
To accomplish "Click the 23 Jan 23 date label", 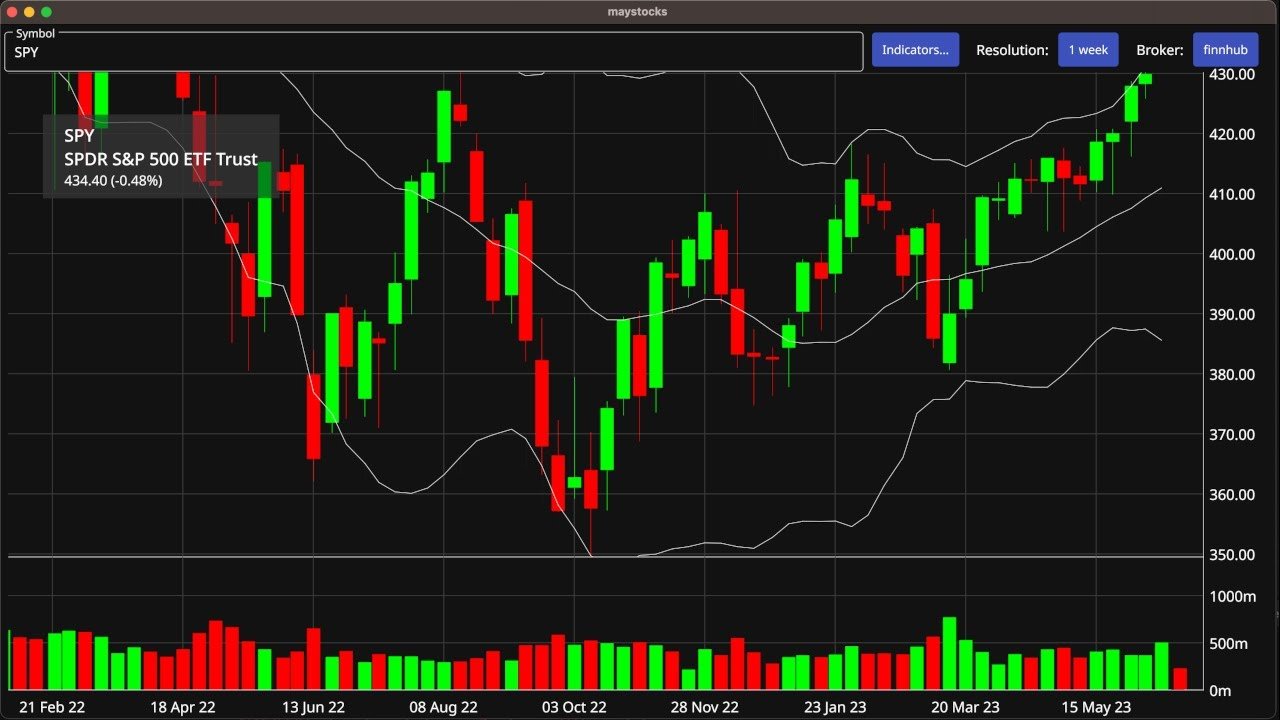I will coord(836,707).
